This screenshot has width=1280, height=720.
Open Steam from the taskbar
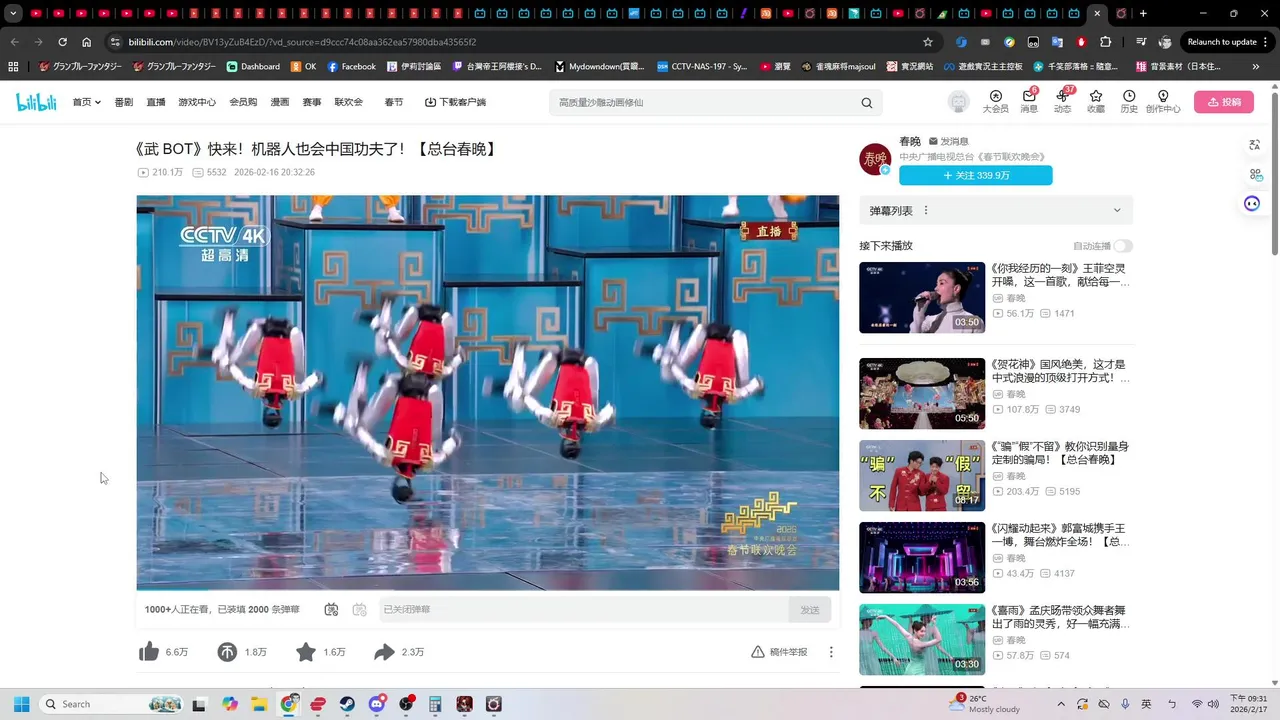(x=347, y=704)
